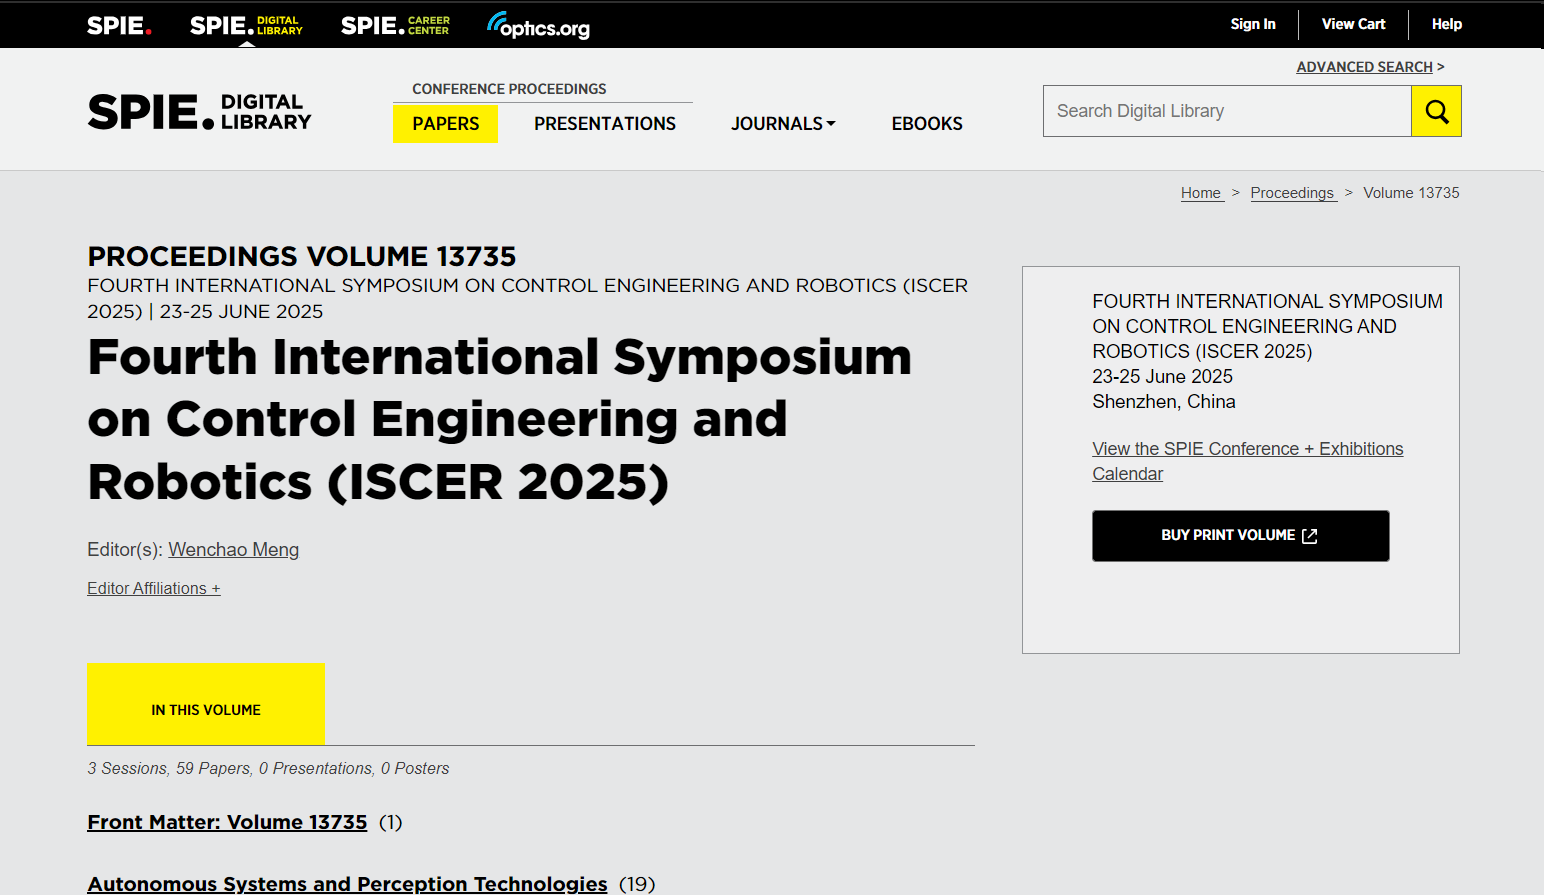Screen dimensions: 1544x895
Task: Switch to the Presentations tab
Action: [x=604, y=124]
